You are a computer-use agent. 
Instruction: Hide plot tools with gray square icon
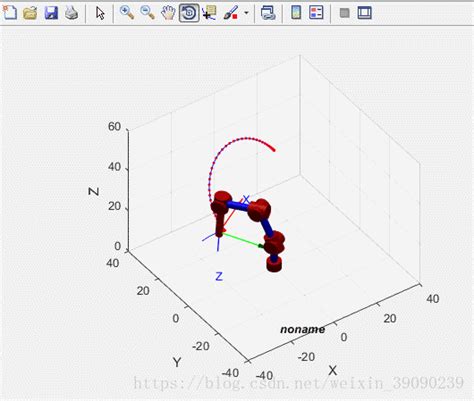click(x=344, y=13)
